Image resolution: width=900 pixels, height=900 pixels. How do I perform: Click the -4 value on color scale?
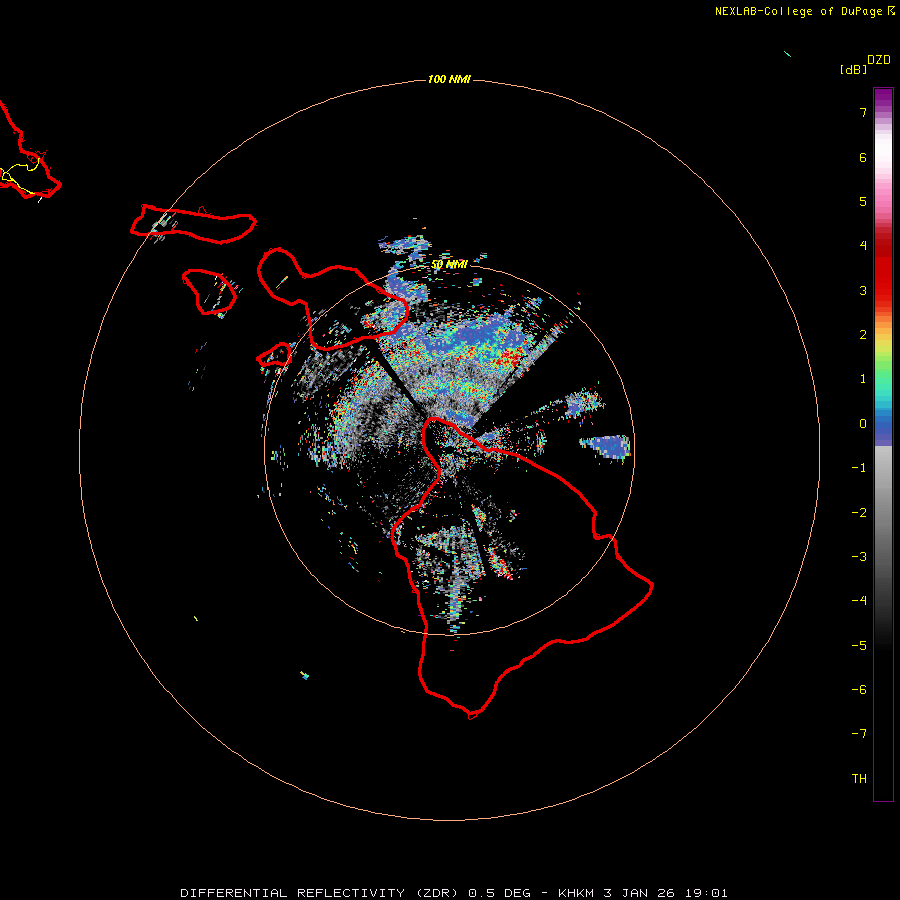click(x=859, y=601)
